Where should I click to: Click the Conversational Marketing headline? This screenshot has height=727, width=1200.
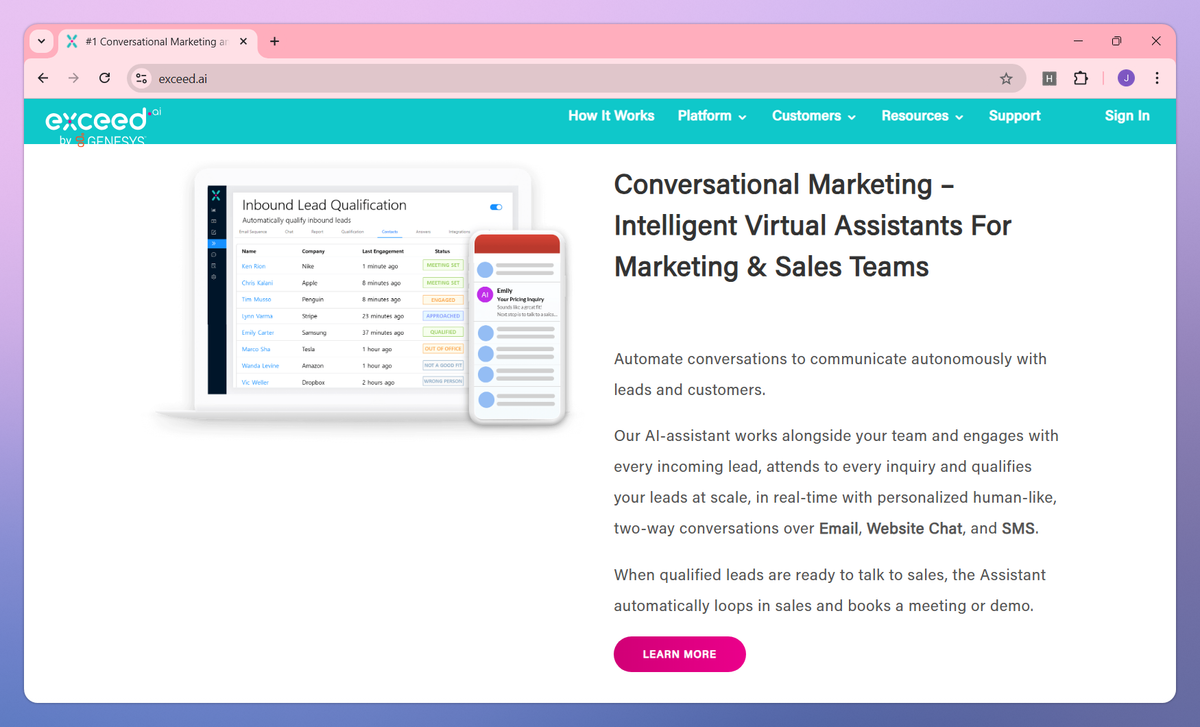[x=813, y=226]
